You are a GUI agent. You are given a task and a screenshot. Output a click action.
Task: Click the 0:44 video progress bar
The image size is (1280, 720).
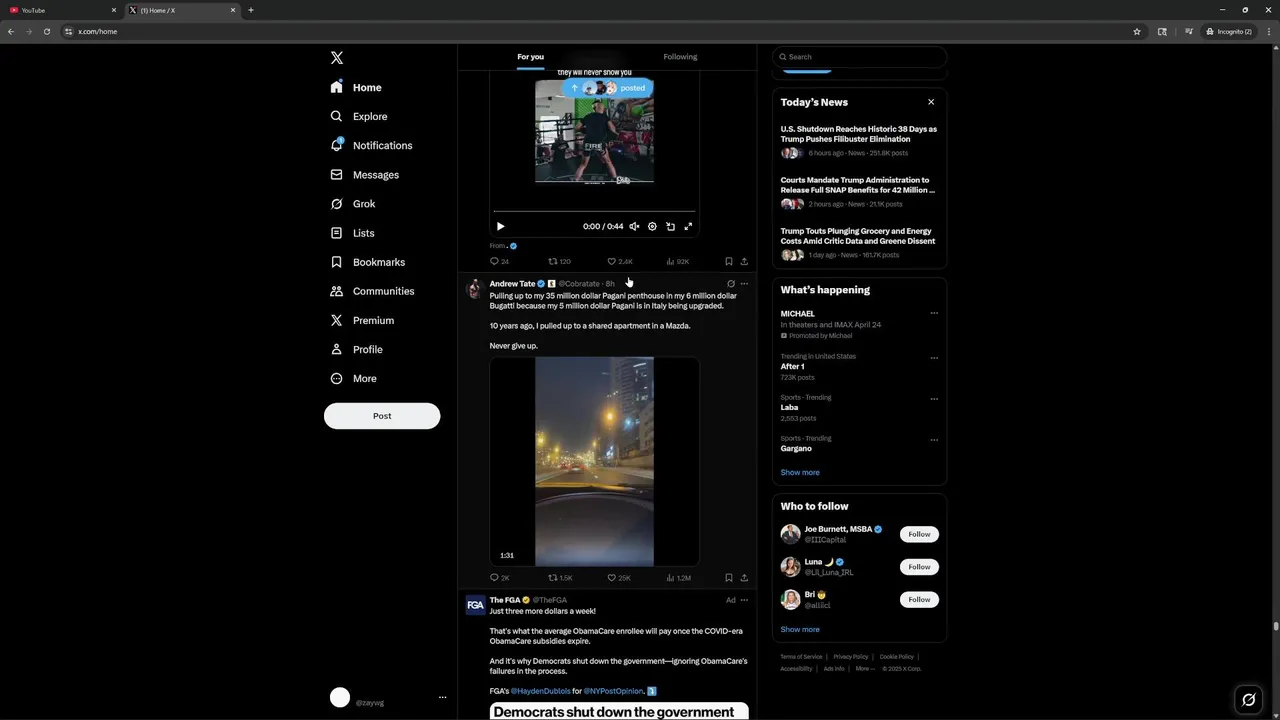[x=594, y=212]
